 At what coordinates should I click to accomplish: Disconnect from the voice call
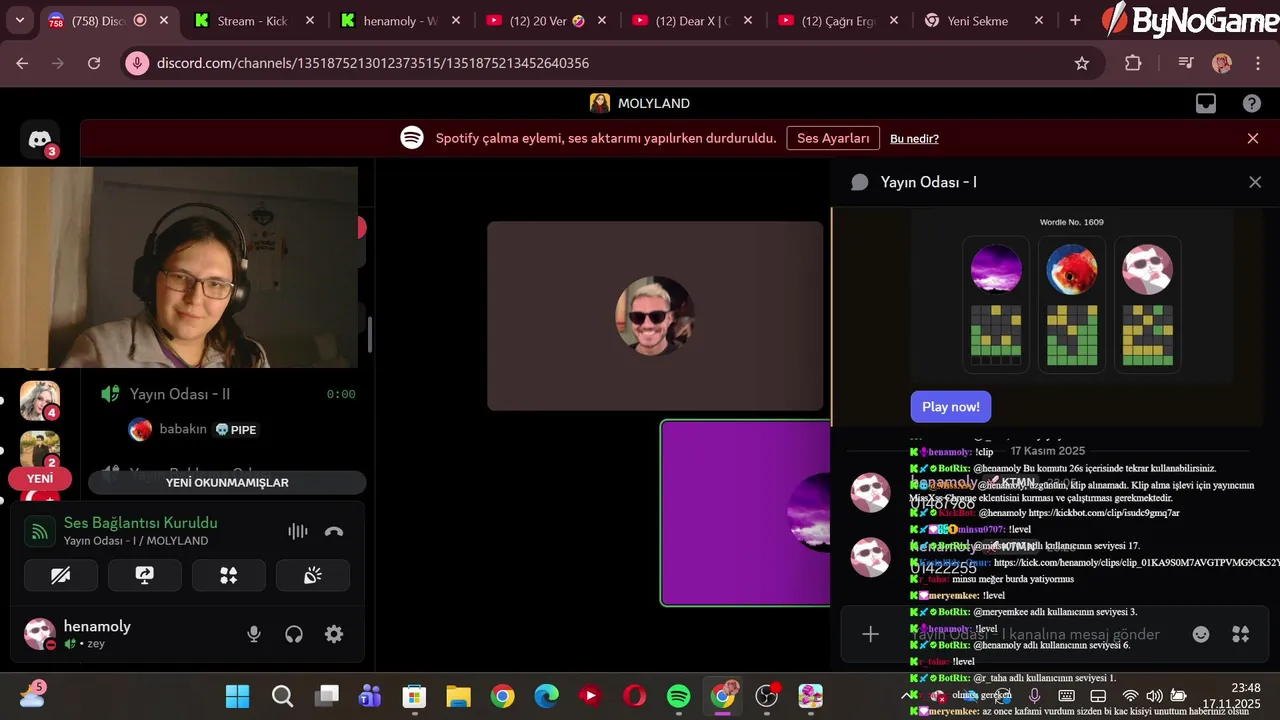coord(334,531)
